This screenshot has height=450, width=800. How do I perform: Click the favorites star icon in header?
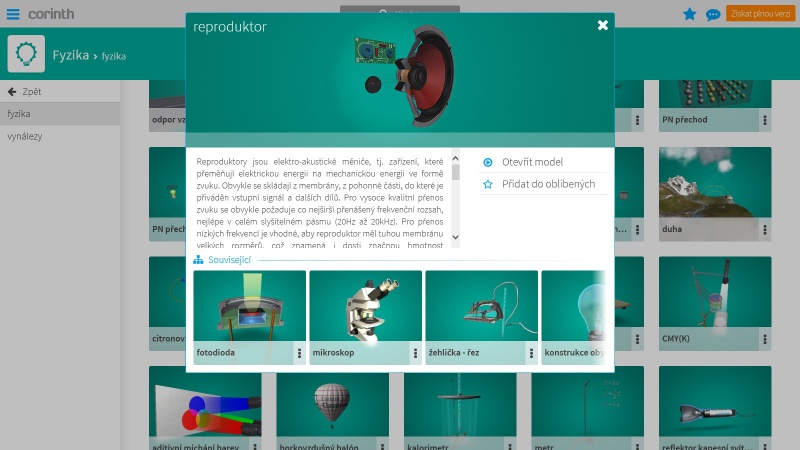coord(689,14)
